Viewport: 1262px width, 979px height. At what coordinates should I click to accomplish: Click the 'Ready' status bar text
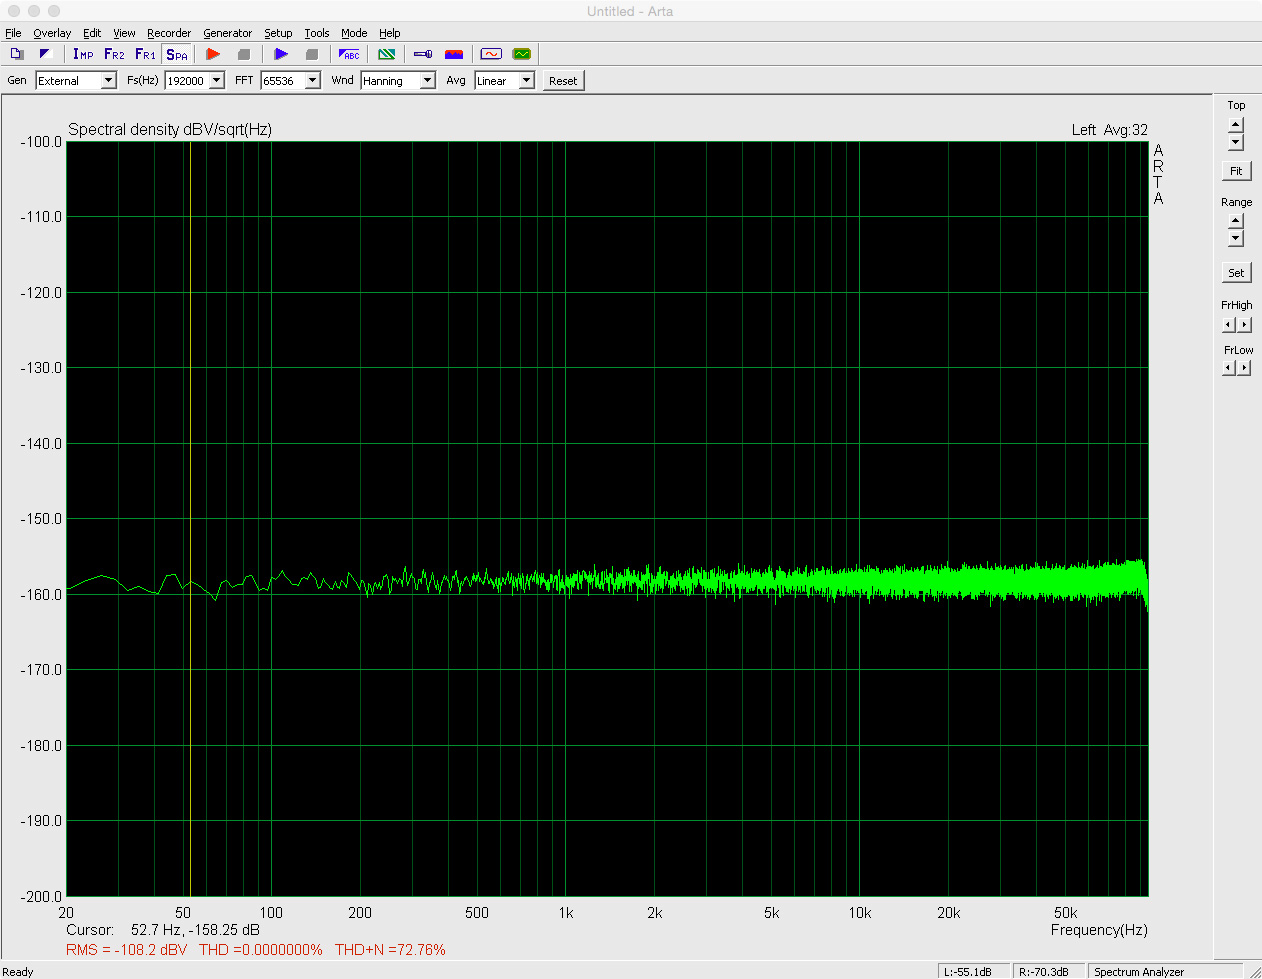tap(18, 971)
